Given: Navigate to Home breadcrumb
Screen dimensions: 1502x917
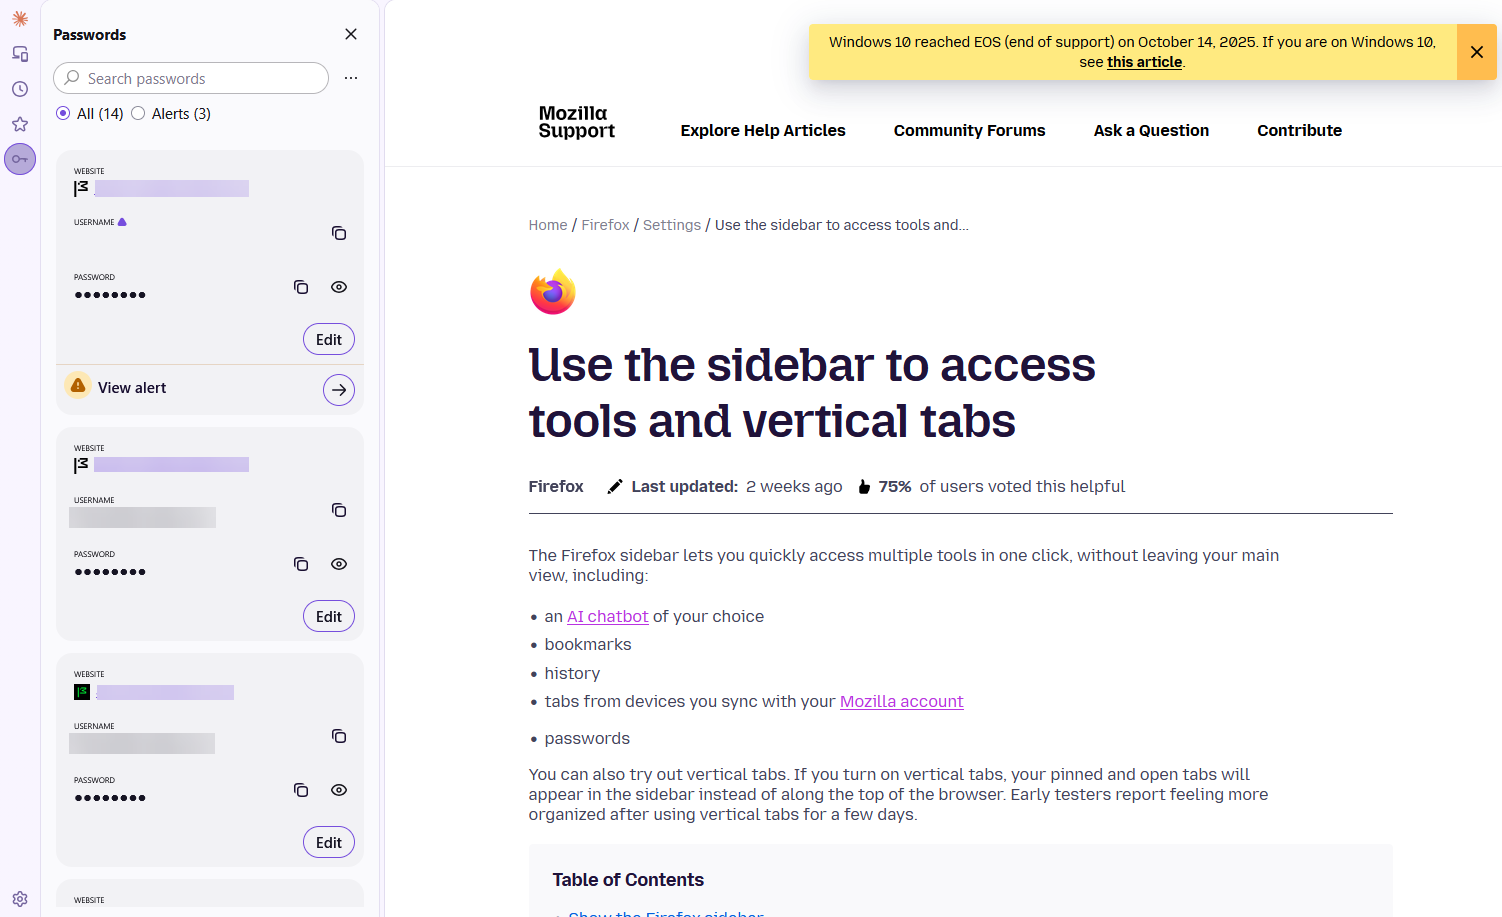Looking at the screenshot, I should coord(548,225).
